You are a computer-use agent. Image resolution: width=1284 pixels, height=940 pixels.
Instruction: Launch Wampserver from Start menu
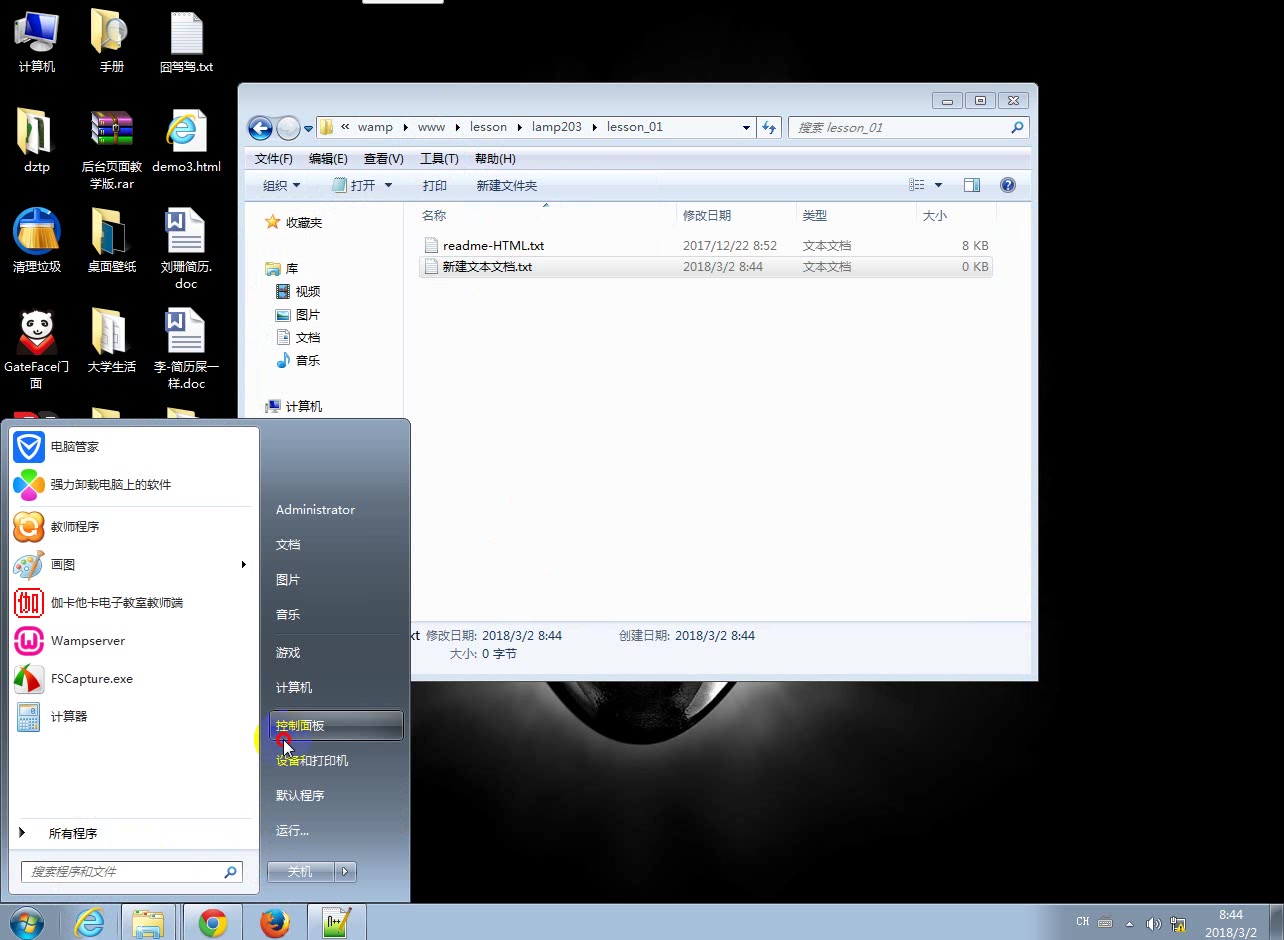click(132, 641)
